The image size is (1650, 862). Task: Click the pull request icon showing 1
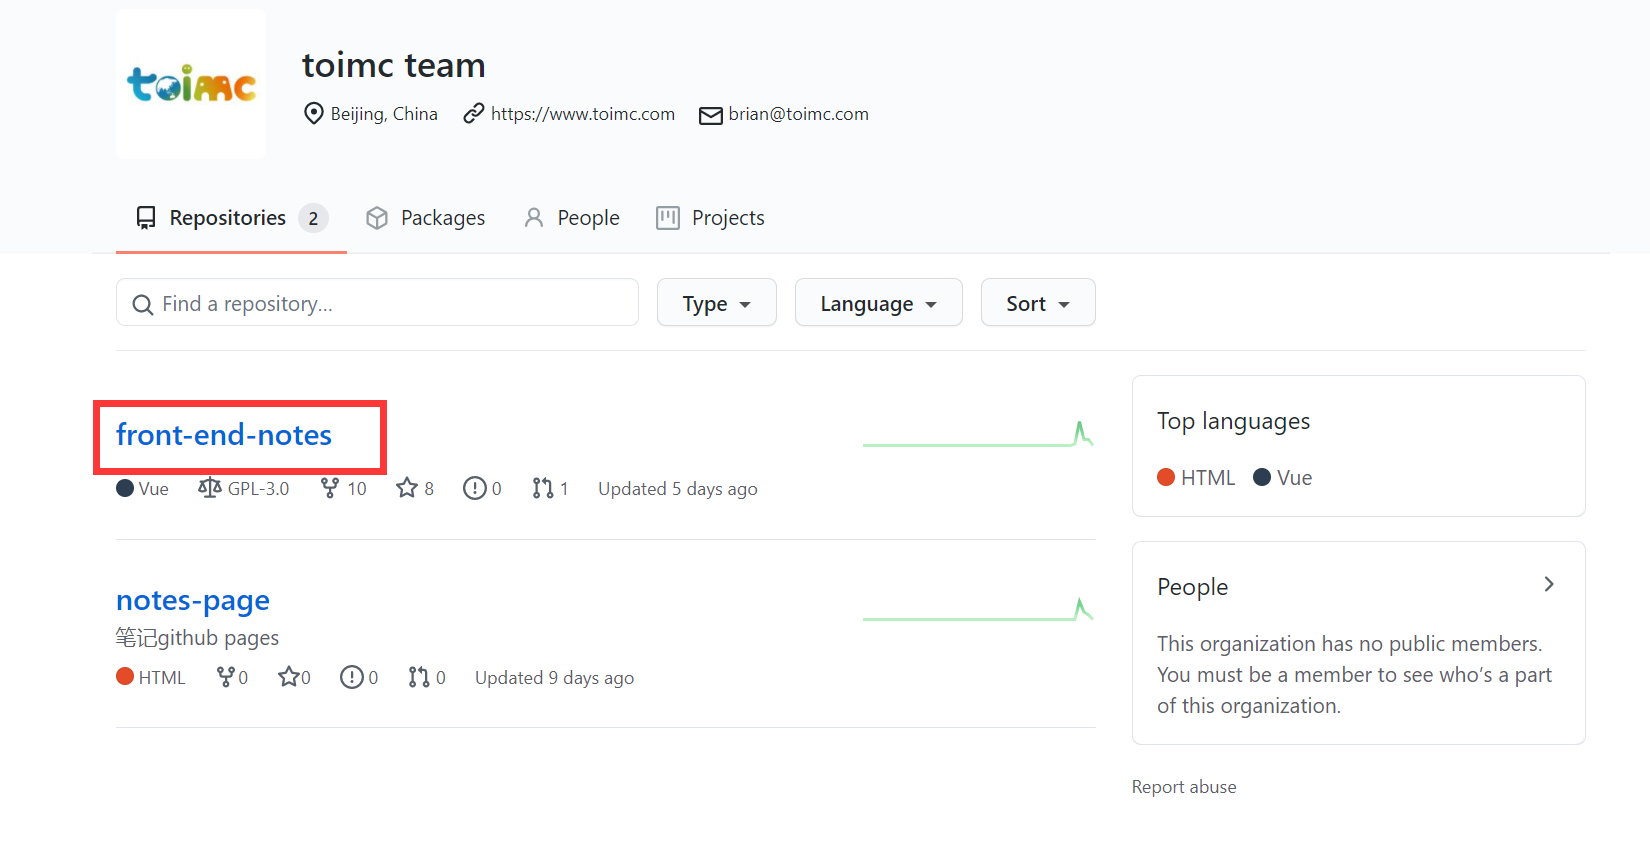click(543, 487)
